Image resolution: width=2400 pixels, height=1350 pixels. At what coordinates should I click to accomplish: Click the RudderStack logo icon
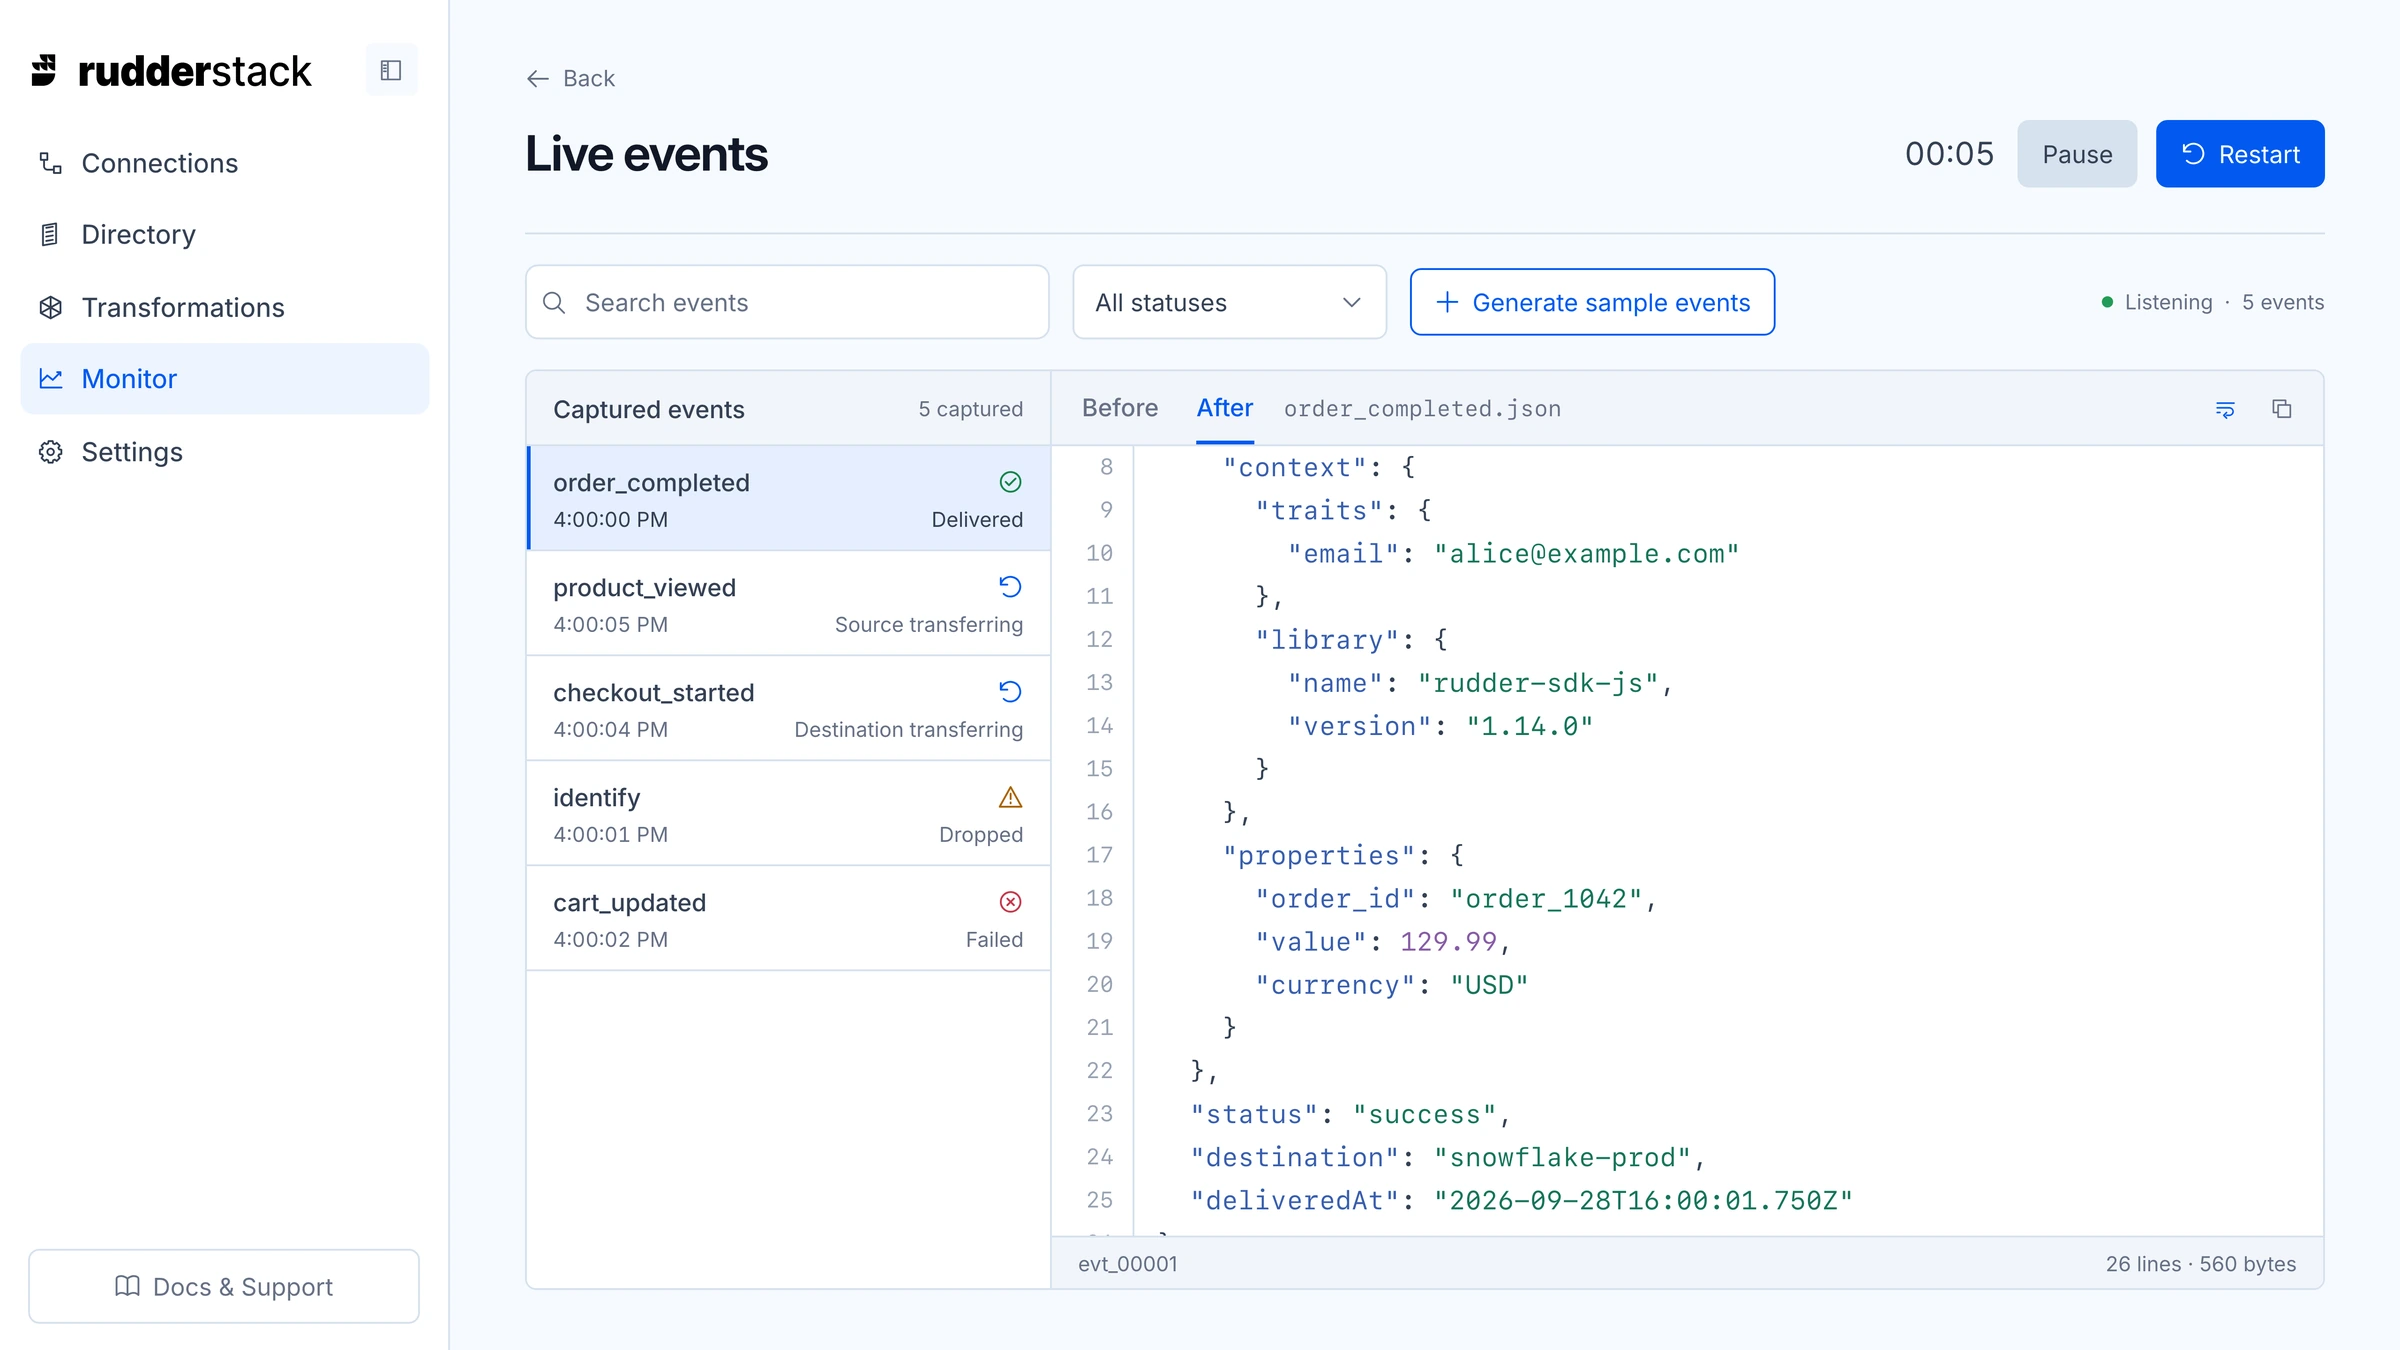click(44, 71)
